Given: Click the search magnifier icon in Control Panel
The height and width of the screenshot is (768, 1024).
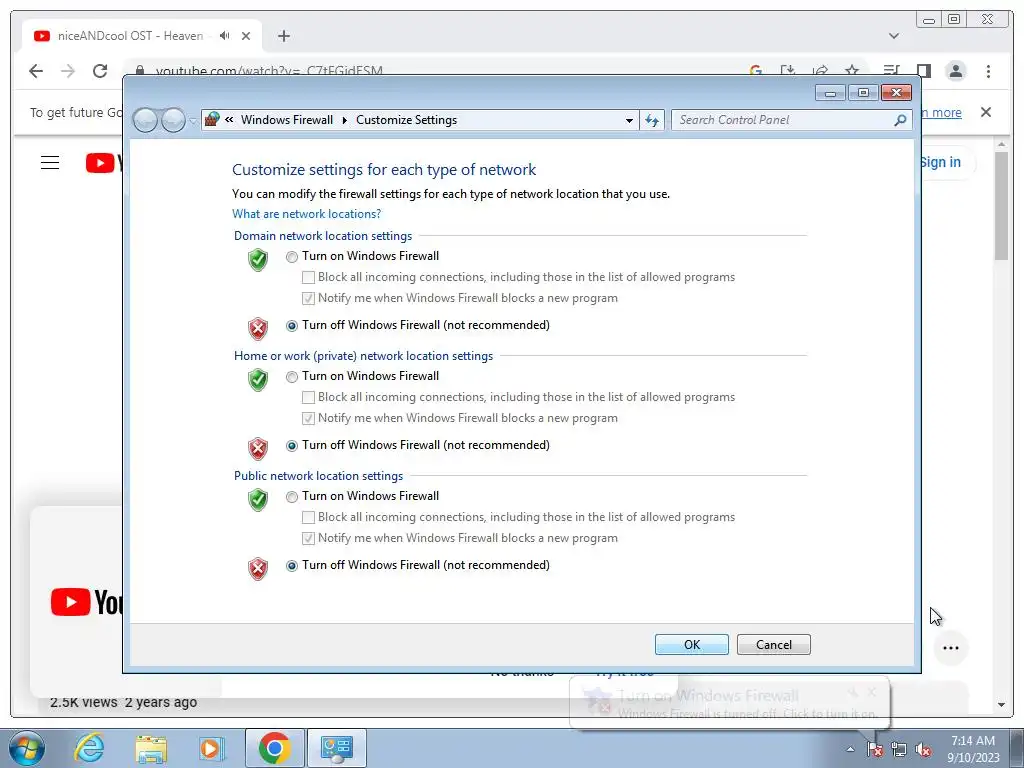Looking at the screenshot, I should click(x=900, y=120).
